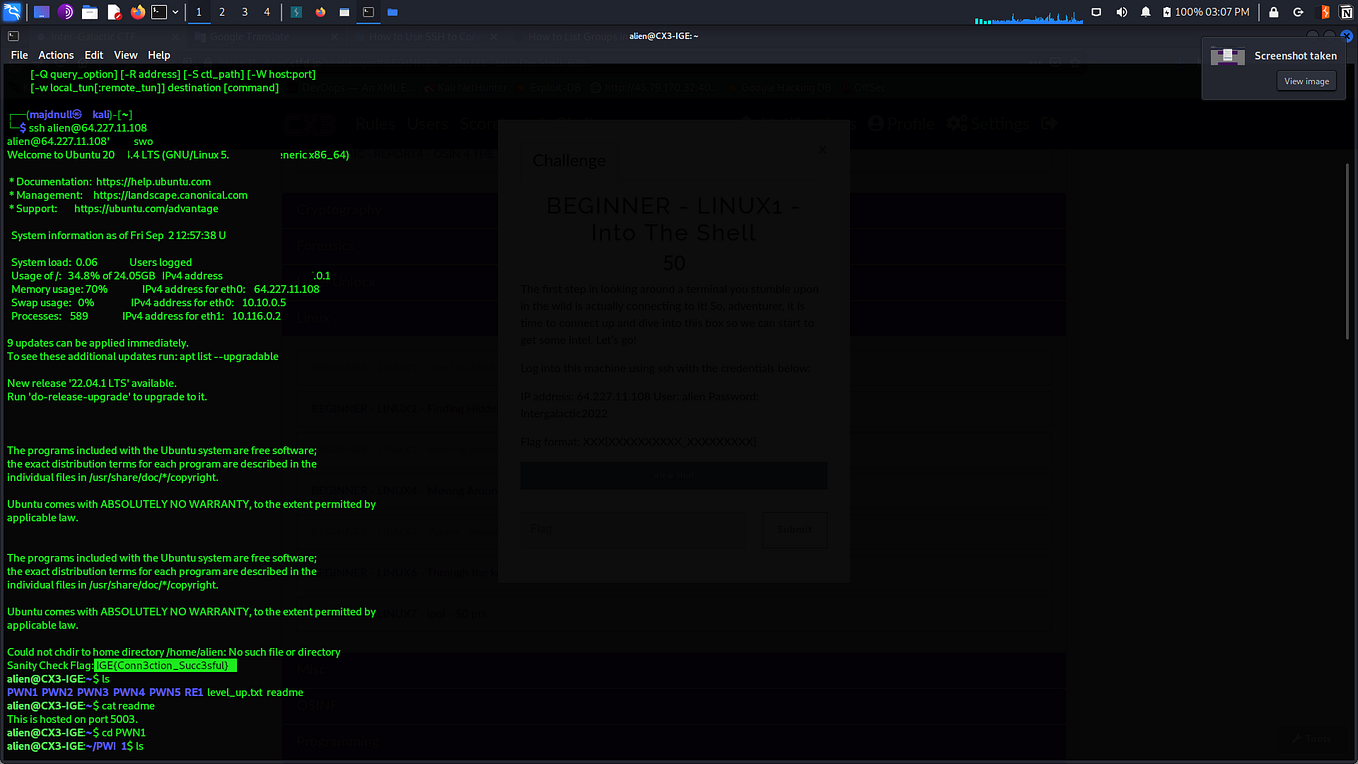Open the Actions menu in the terminal
The image size is (1358, 764).
click(56, 55)
